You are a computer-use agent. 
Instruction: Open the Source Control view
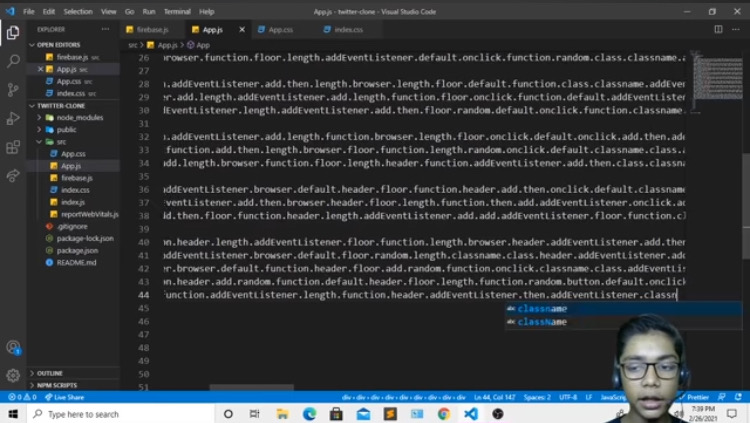coord(13,90)
